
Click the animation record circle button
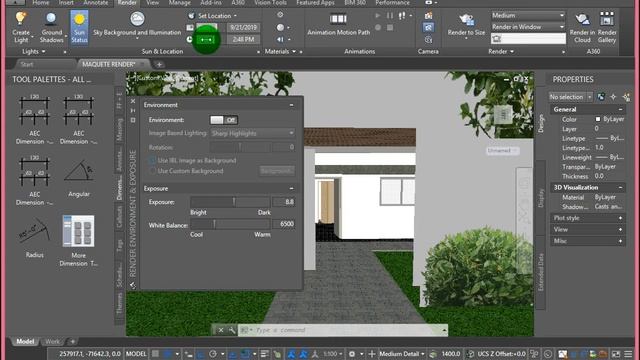coord(378,27)
